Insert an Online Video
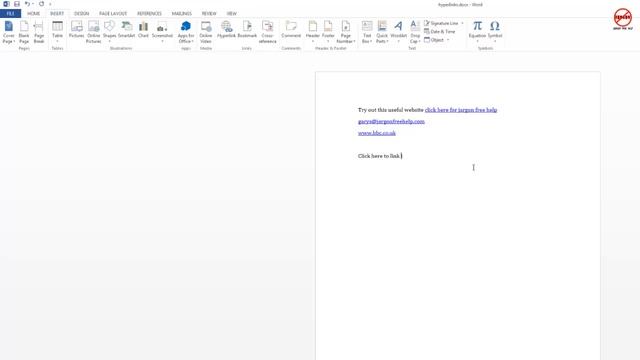Viewport: 640px width, 360px height. pos(206,32)
